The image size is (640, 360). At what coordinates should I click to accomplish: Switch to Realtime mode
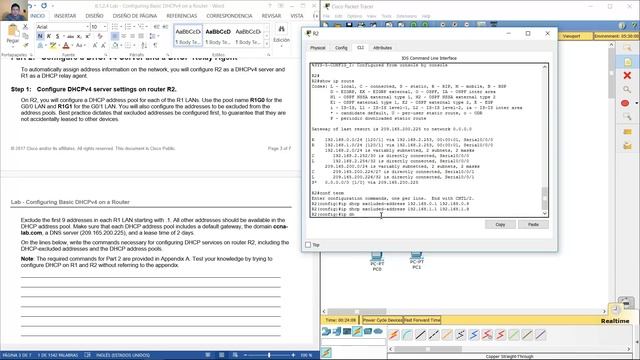pyautogui.click(x=615, y=321)
